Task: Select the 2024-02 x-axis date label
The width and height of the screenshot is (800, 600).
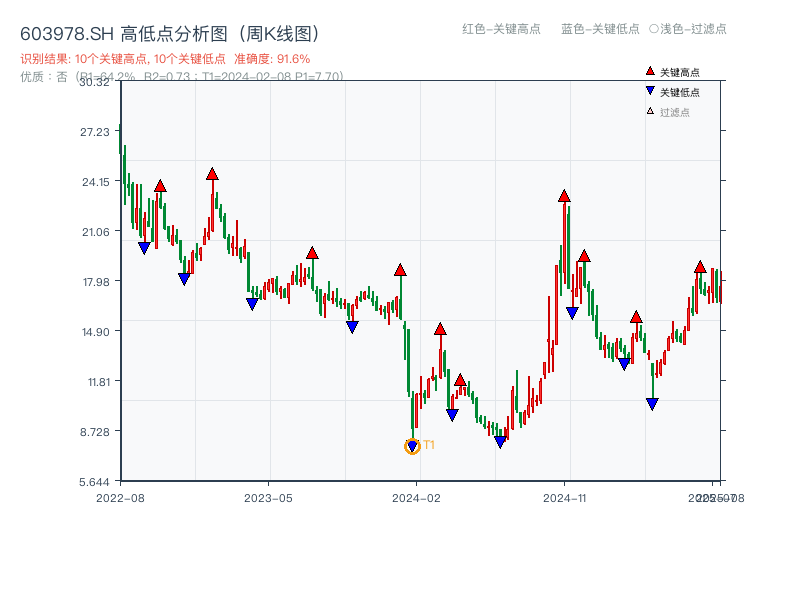Action: 417,497
